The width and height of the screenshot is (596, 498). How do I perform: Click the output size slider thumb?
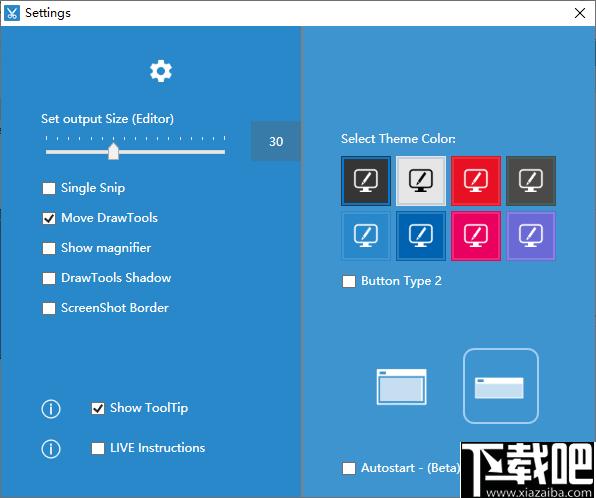pyautogui.click(x=113, y=151)
